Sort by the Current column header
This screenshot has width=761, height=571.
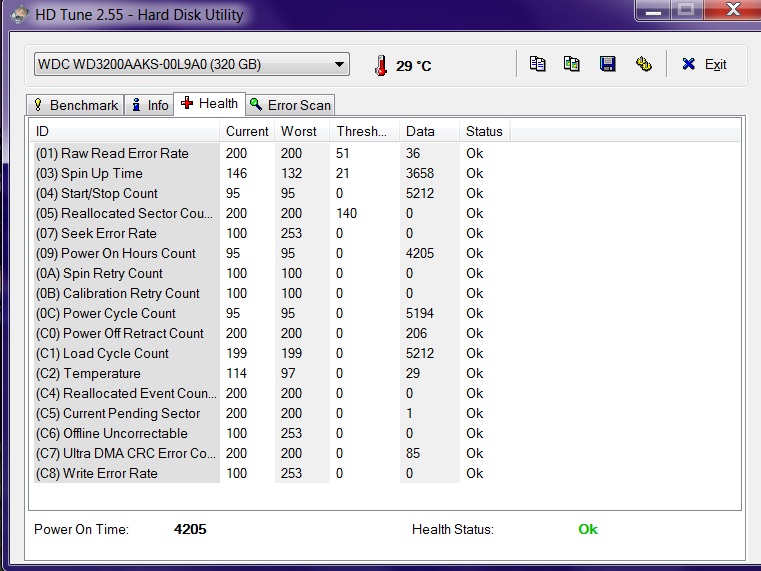click(247, 131)
